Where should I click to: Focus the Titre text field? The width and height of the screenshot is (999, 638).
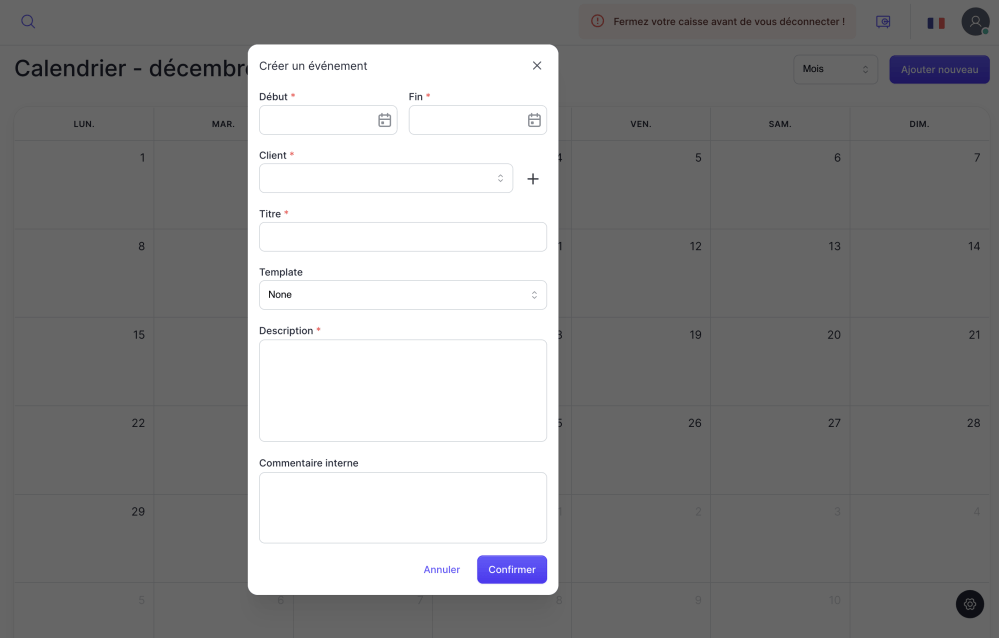click(x=402, y=237)
